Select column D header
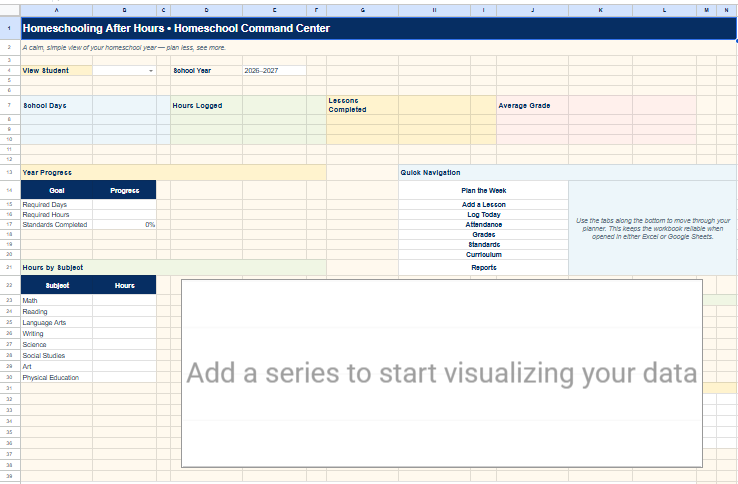 206,10
